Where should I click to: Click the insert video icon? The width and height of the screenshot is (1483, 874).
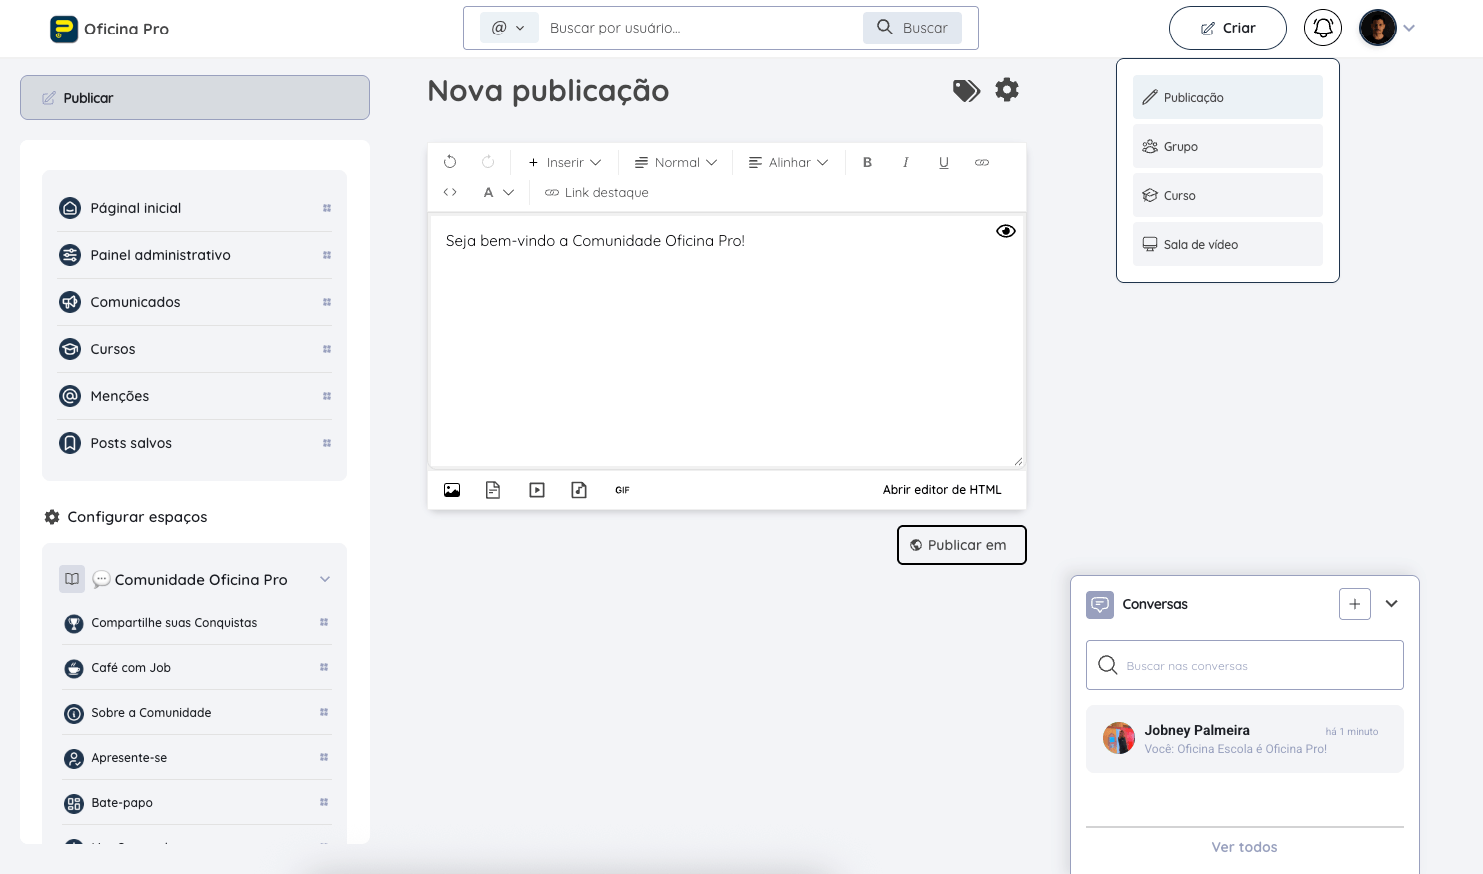point(537,490)
